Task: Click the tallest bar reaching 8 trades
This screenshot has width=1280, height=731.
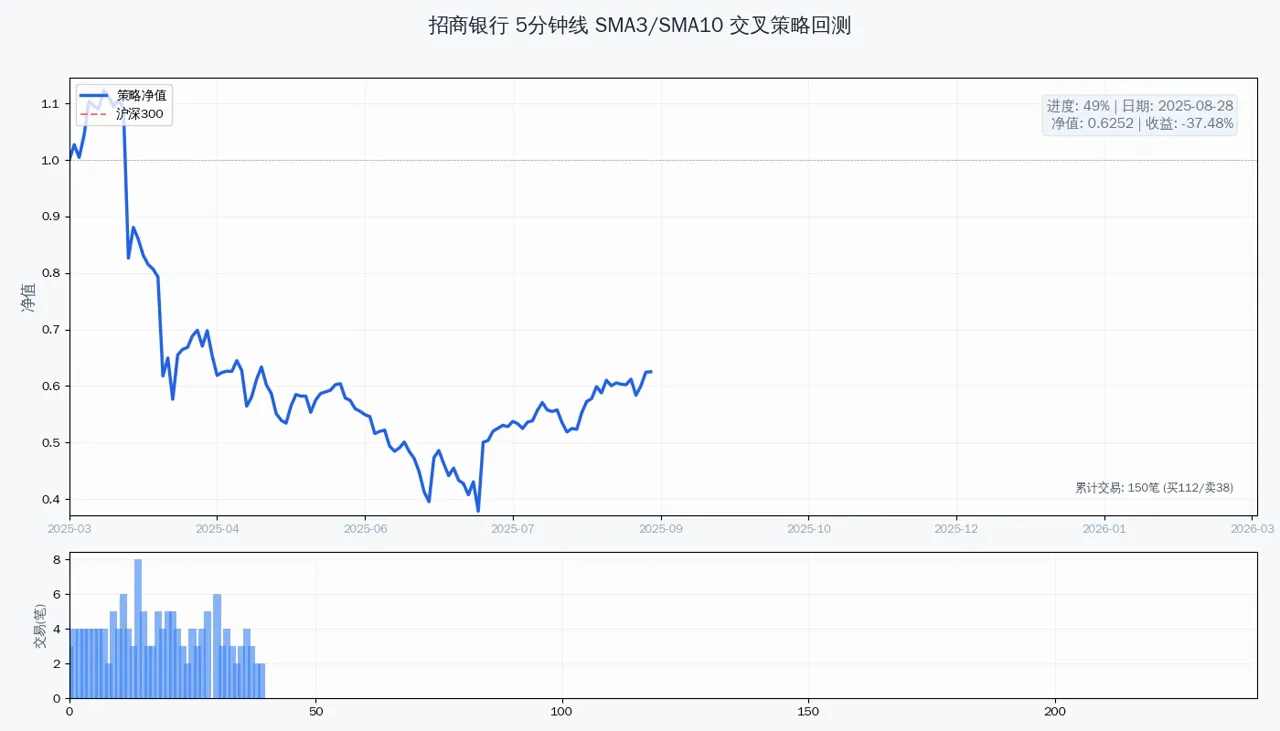Action: pos(138,629)
